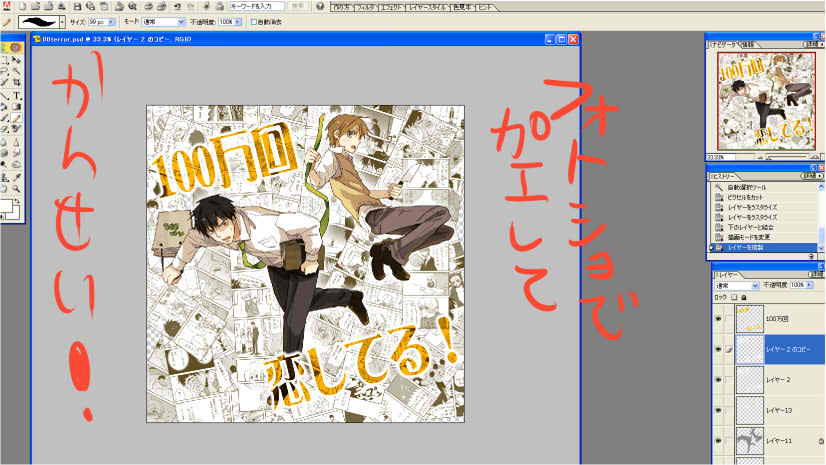Open the layer opacity 100% dropdown
This screenshot has width=826, height=465.
[810, 285]
